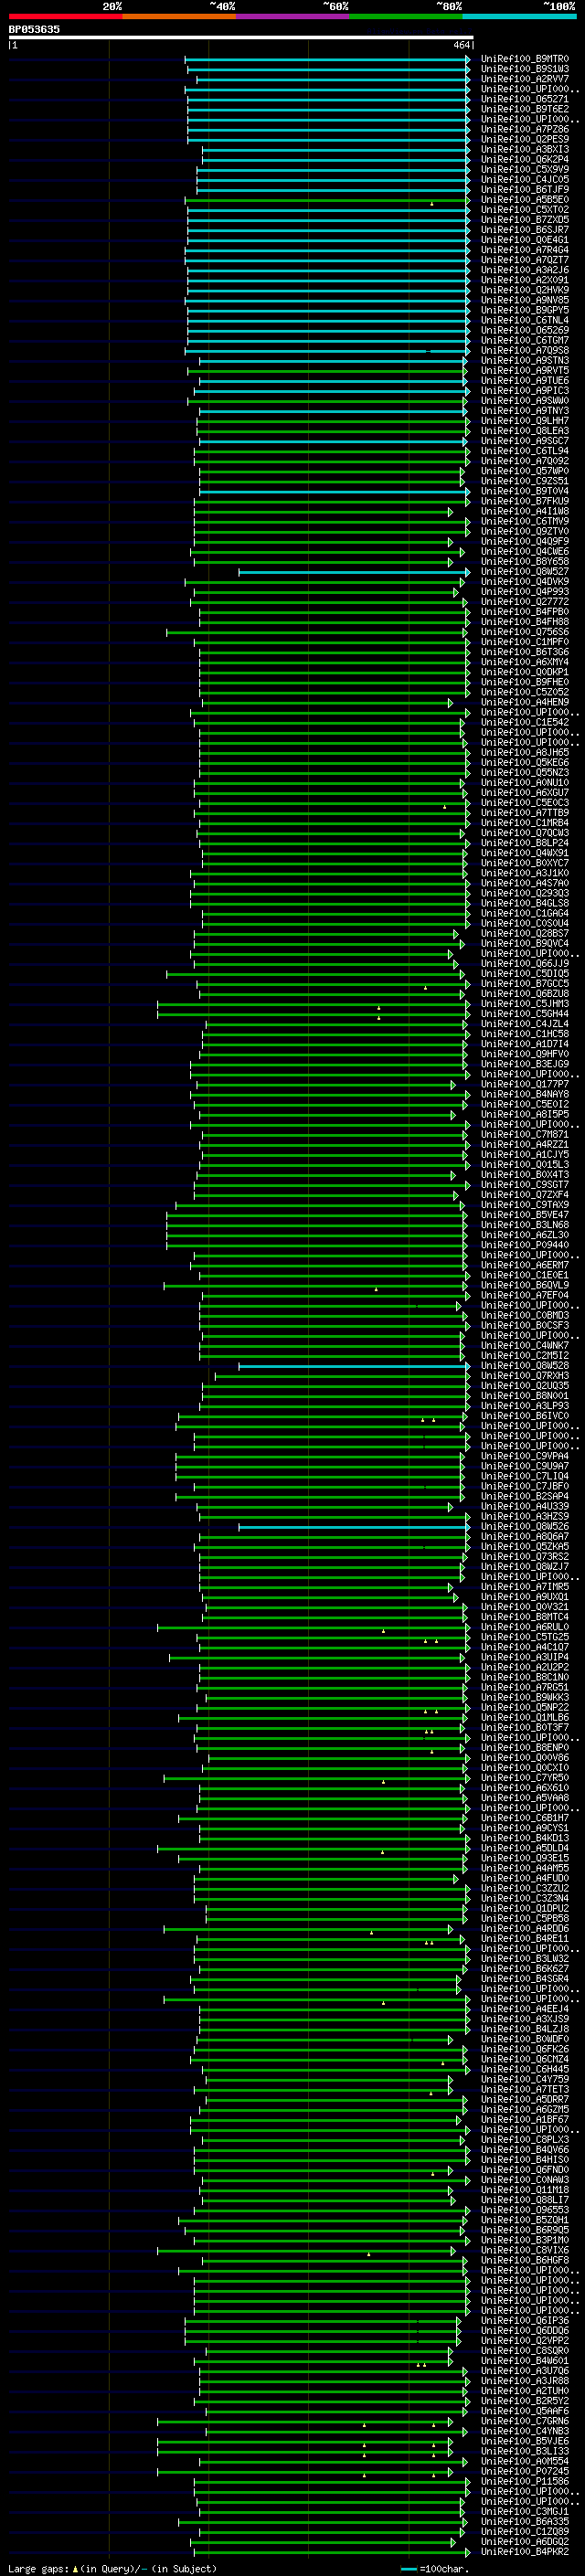Image resolution: width=585 pixels, height=2576 pixels.
Task: Open hit UniRef100_Q7RXH3
Action: click(524, 1376)
